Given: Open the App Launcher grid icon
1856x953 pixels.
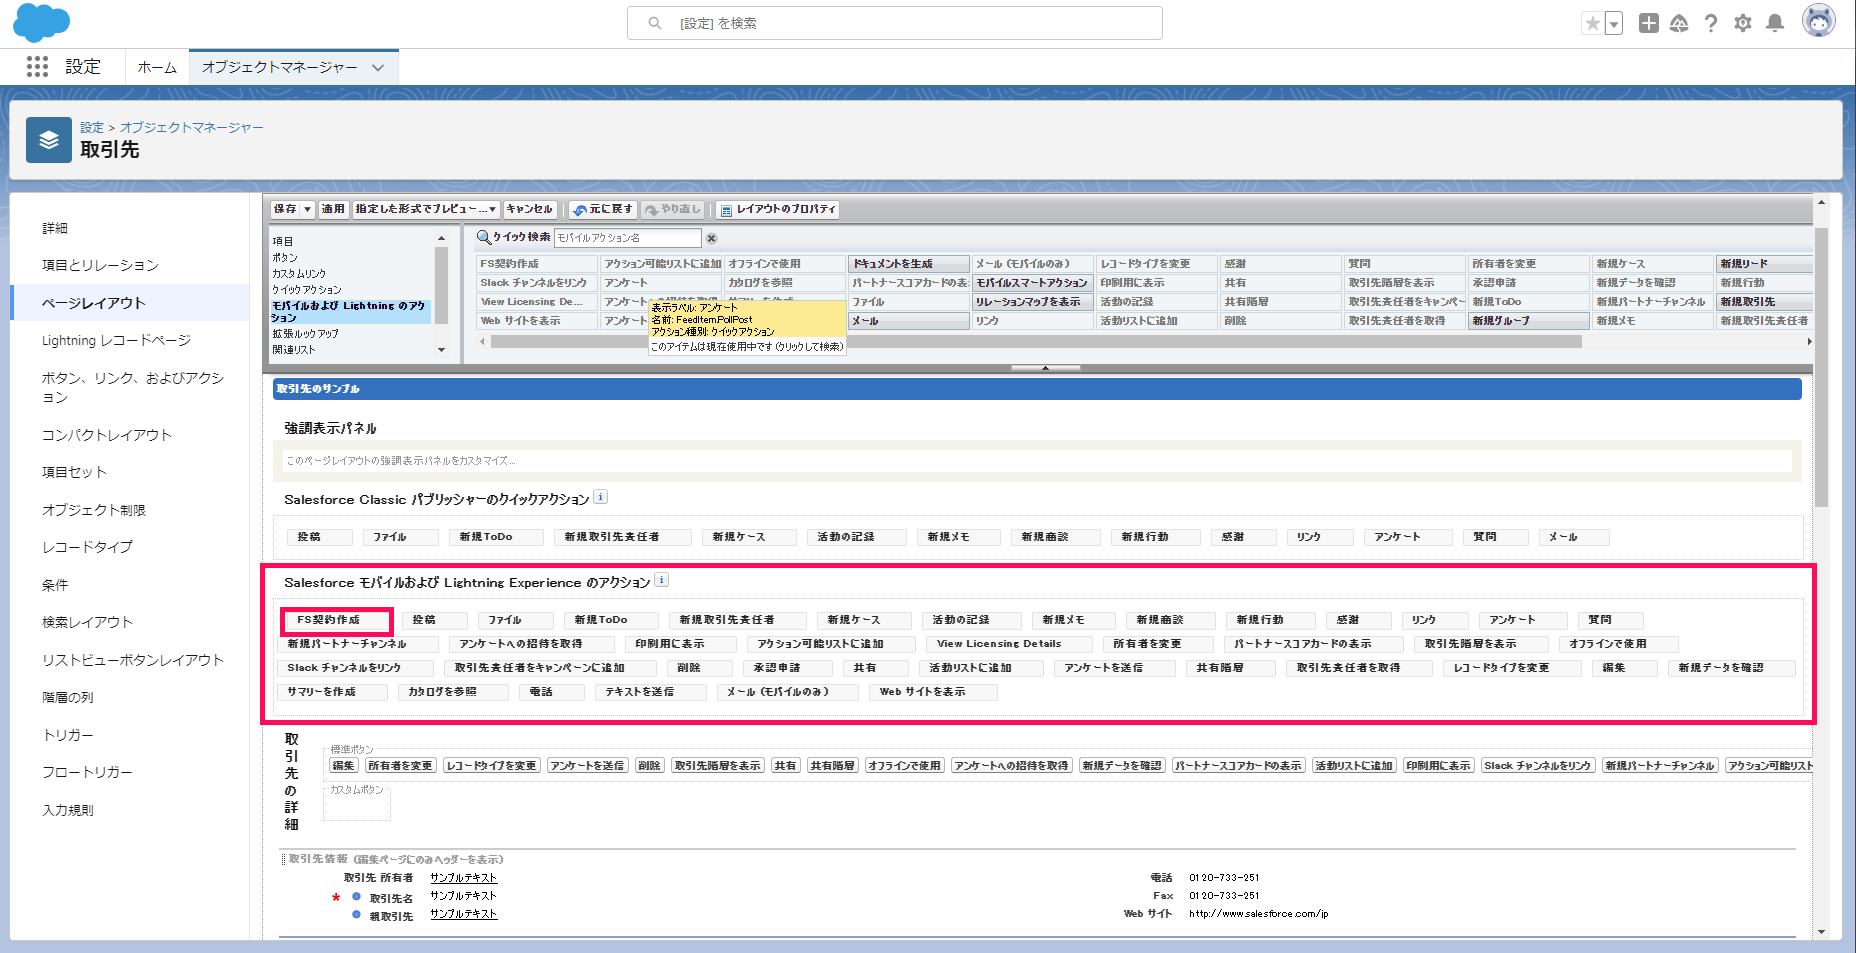Looking at the screenshot, I should [x=37, y=66].
